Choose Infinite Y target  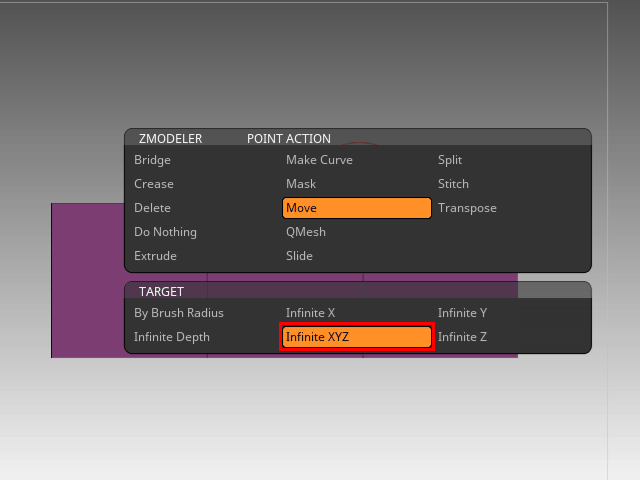coord(462,313)
